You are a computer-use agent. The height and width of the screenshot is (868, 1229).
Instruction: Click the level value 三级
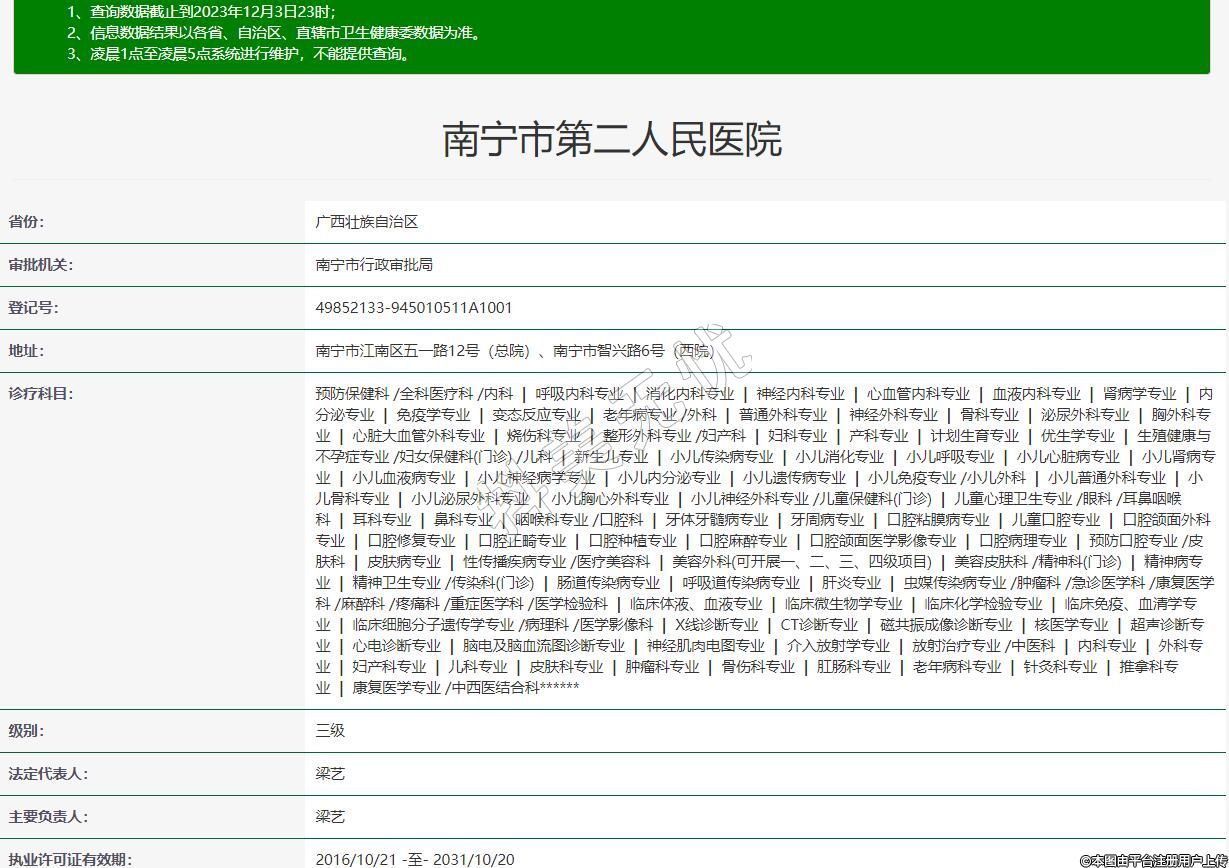330,731
